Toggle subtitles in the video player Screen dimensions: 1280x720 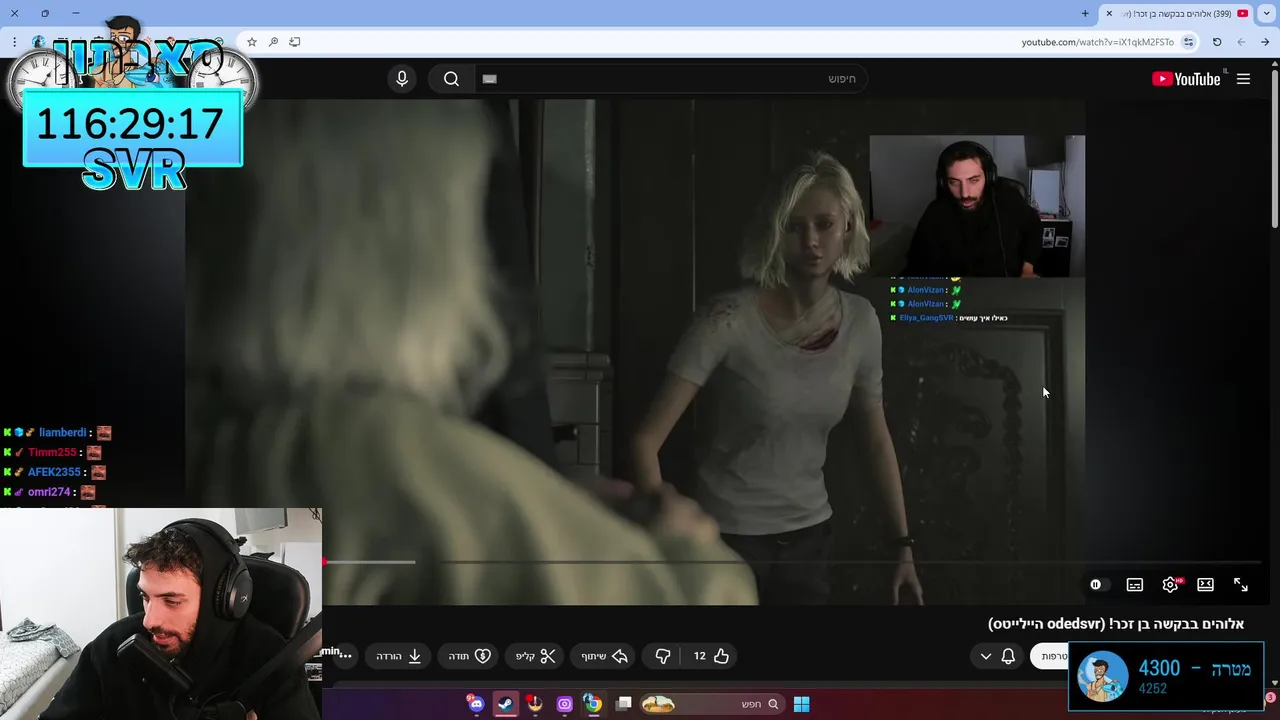coord(1134,585)
